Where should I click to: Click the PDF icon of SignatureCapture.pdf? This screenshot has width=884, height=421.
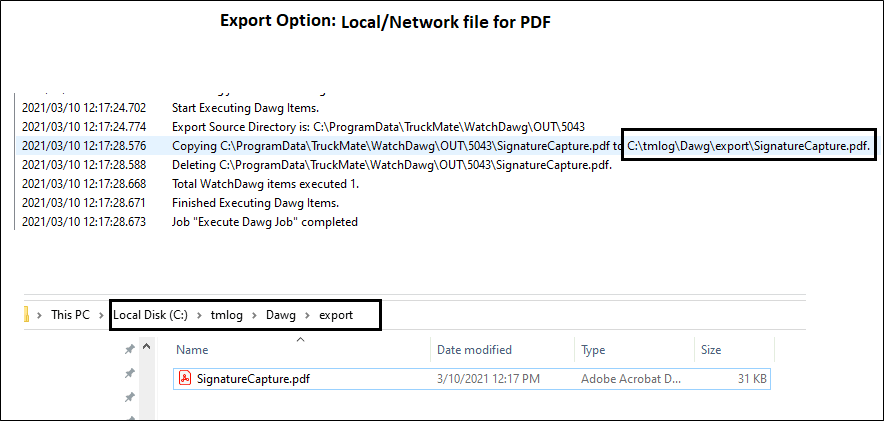pos(184,379)
